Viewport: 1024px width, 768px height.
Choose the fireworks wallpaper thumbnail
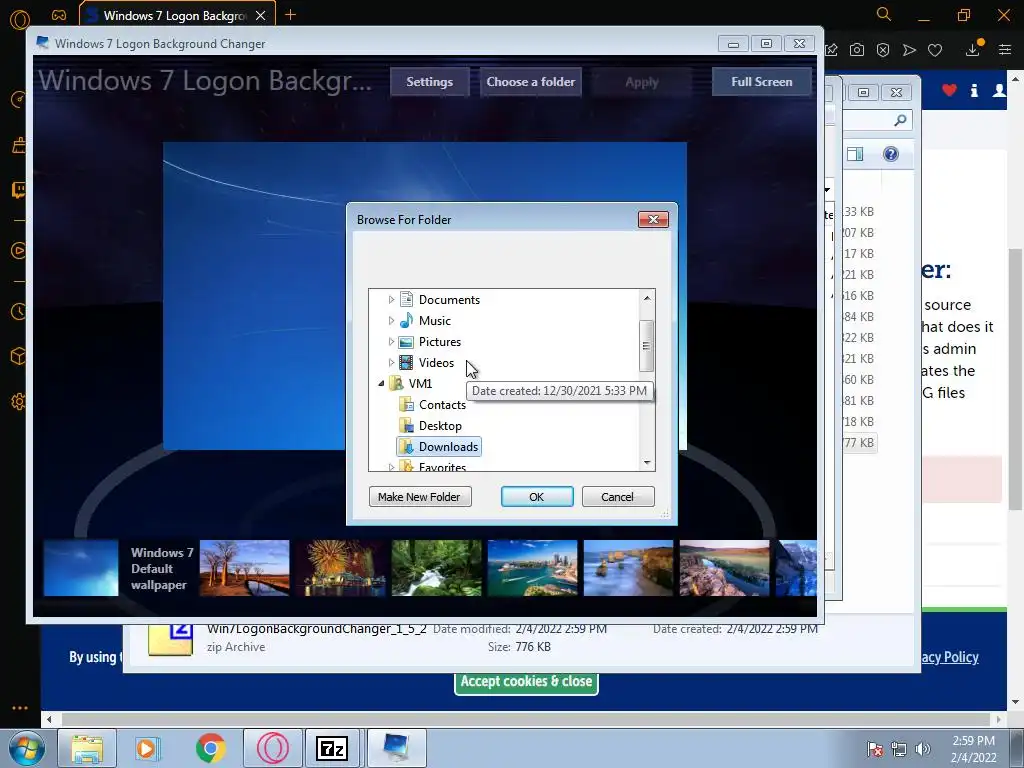click(340, 568)
